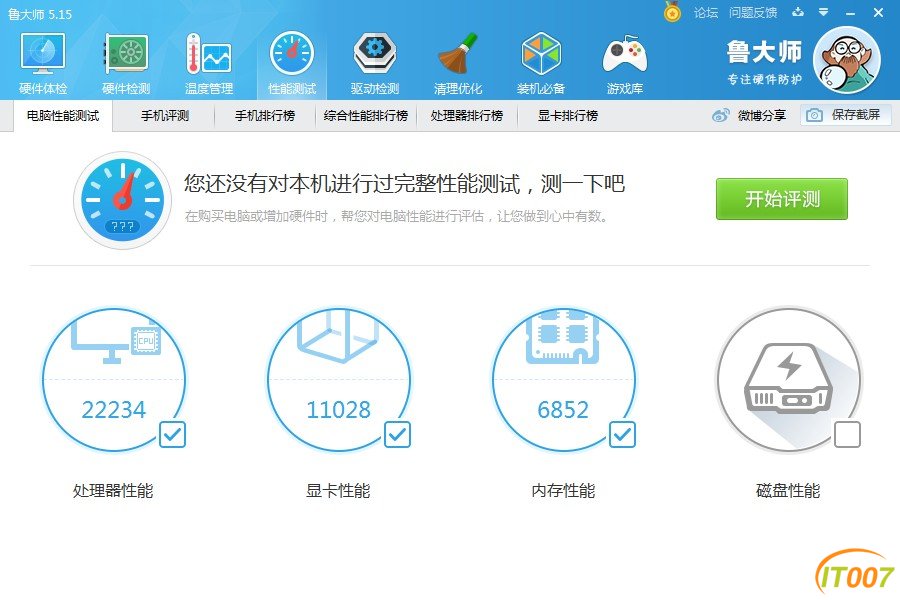Click the gauge graphic showing ??? score
Image resolution: width=900 pixels, height=600 pixels.
pyautogui.click(x=122, y=198)
